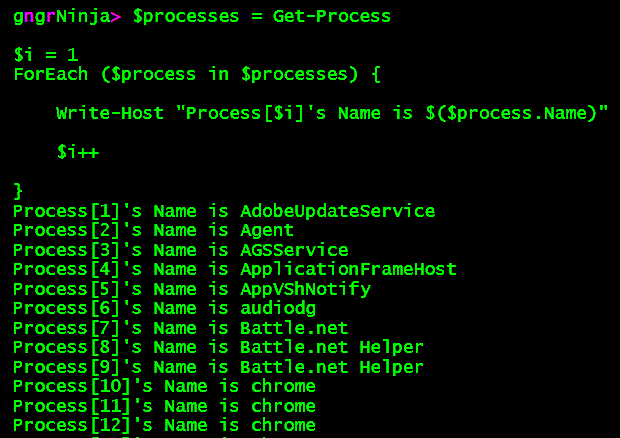Select the Process[10] chrome line
The height and width of the screenshot is (438, 620).
(x=164, y=386)
